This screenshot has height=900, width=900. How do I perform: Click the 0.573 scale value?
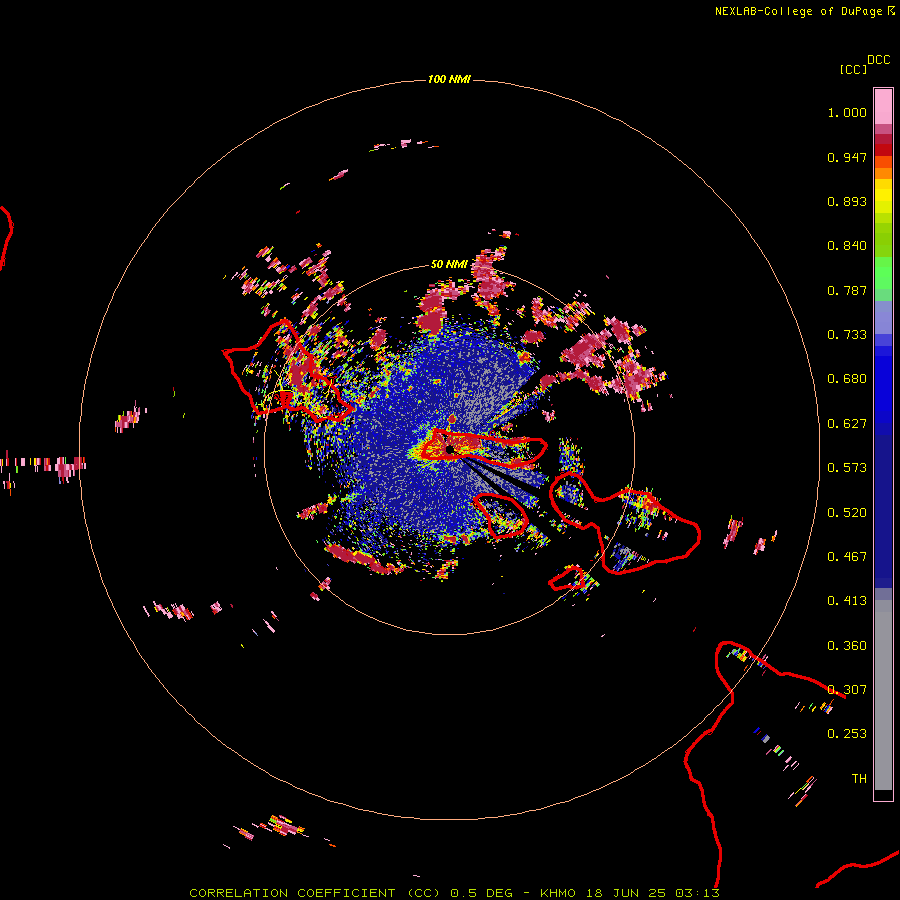click(847, 468)
